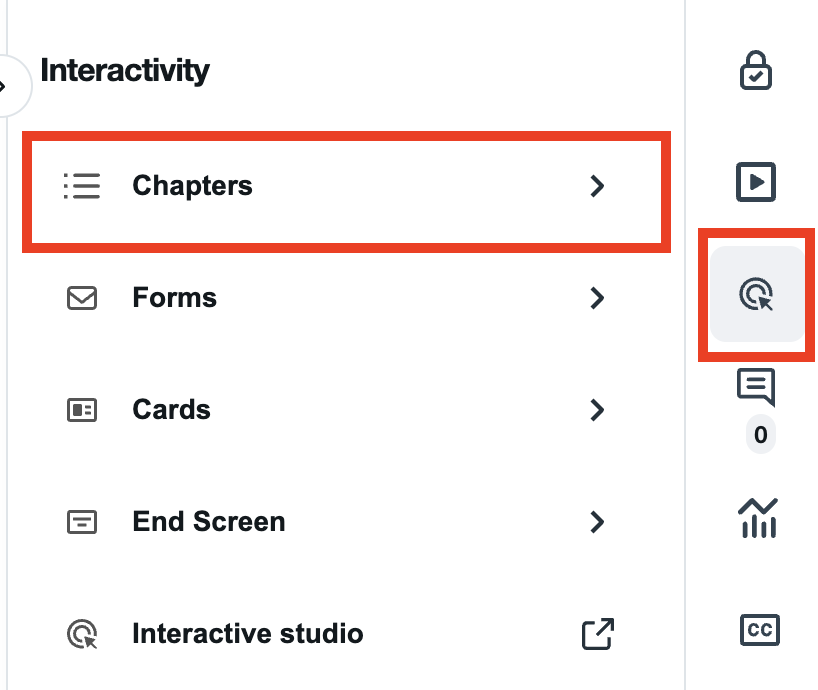Open the Interactive studio link
The height and width of the screenshot is (690, 818).
[247, 634]
